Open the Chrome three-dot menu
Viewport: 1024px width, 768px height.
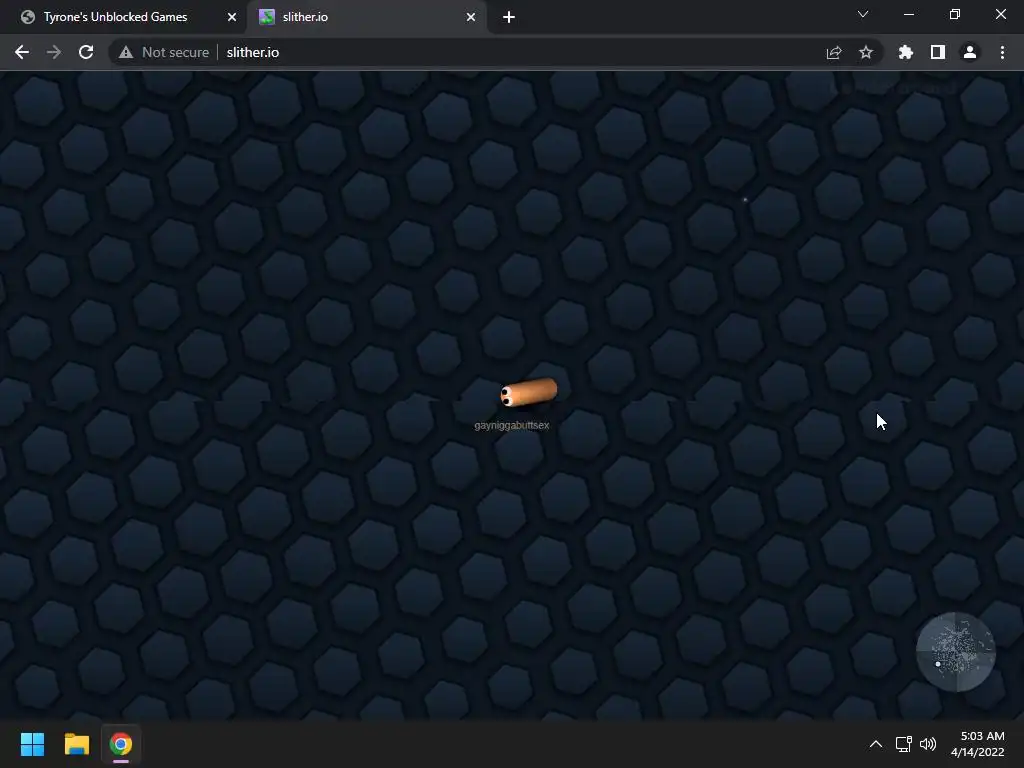point(1002,52)
